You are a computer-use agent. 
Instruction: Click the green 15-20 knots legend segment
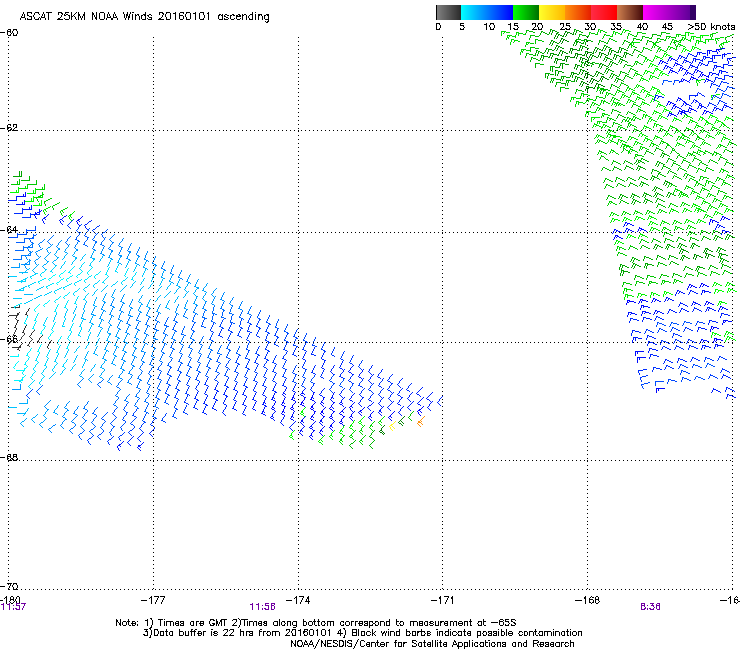(526, 12)
